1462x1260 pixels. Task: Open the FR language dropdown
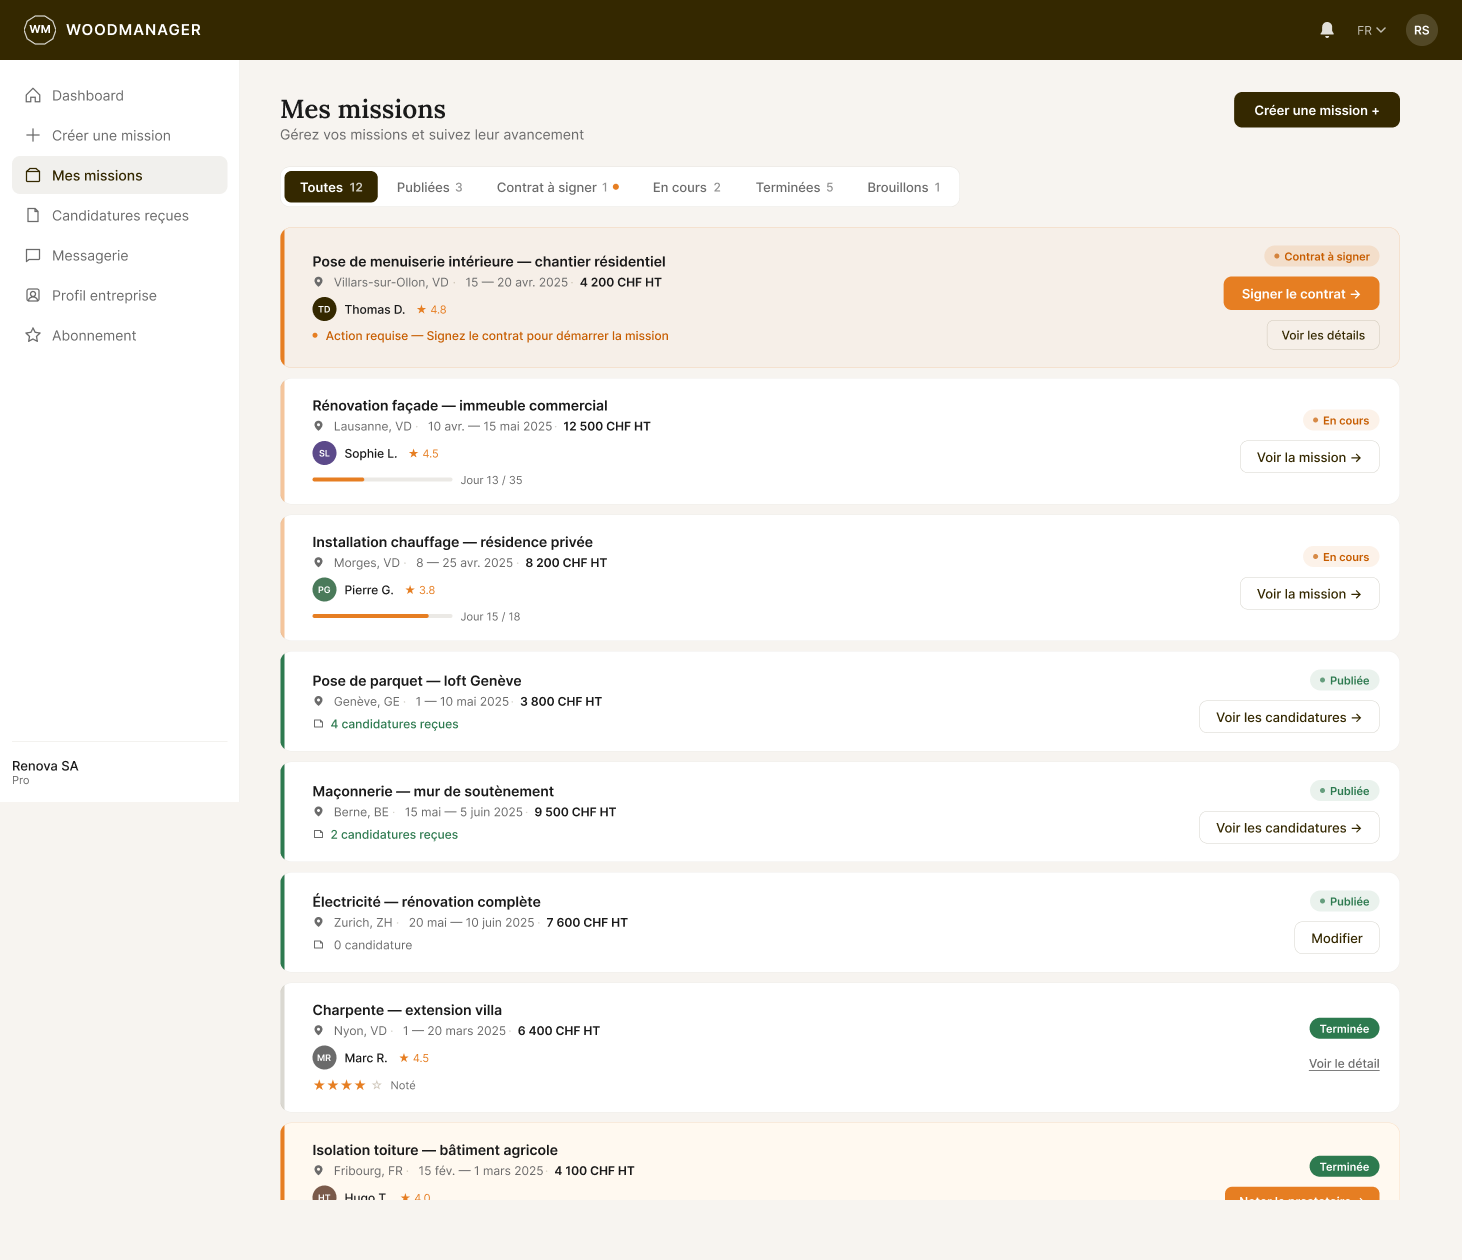pyautogui.click(x=1371, y=30)
